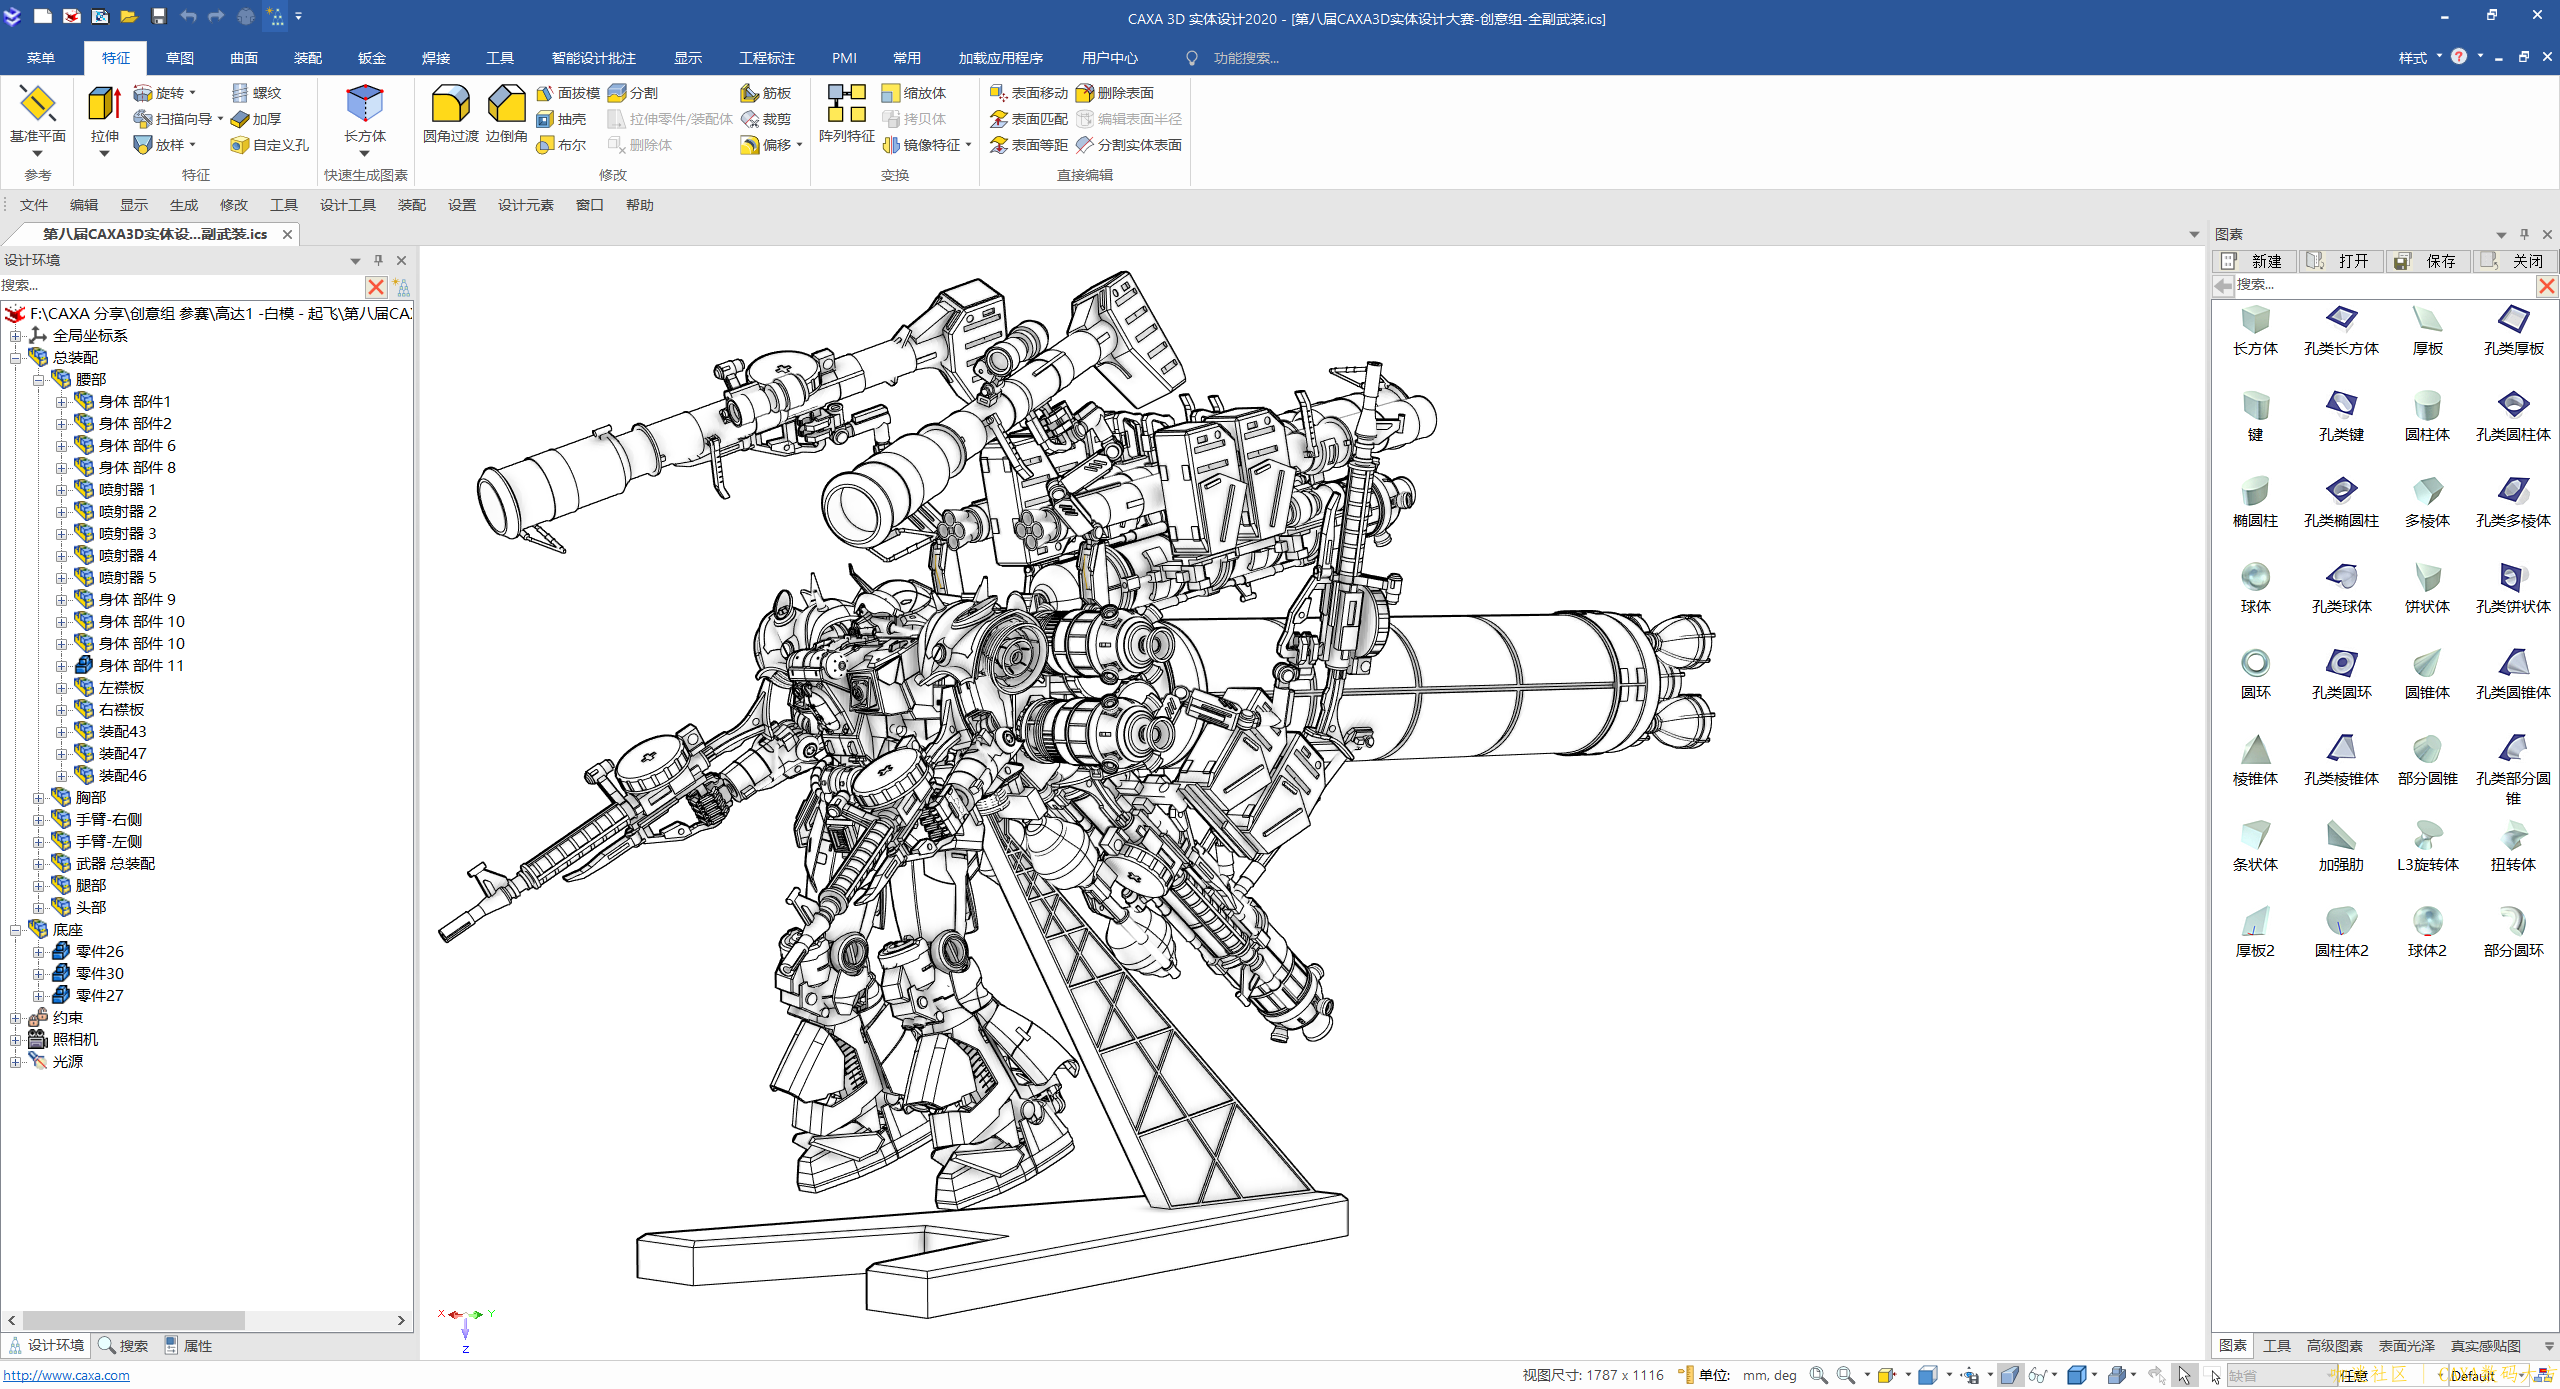This screenshot has height=1389, width=2560.
Task: Click the design tree 搜索 input field
Action: point(182,286)
